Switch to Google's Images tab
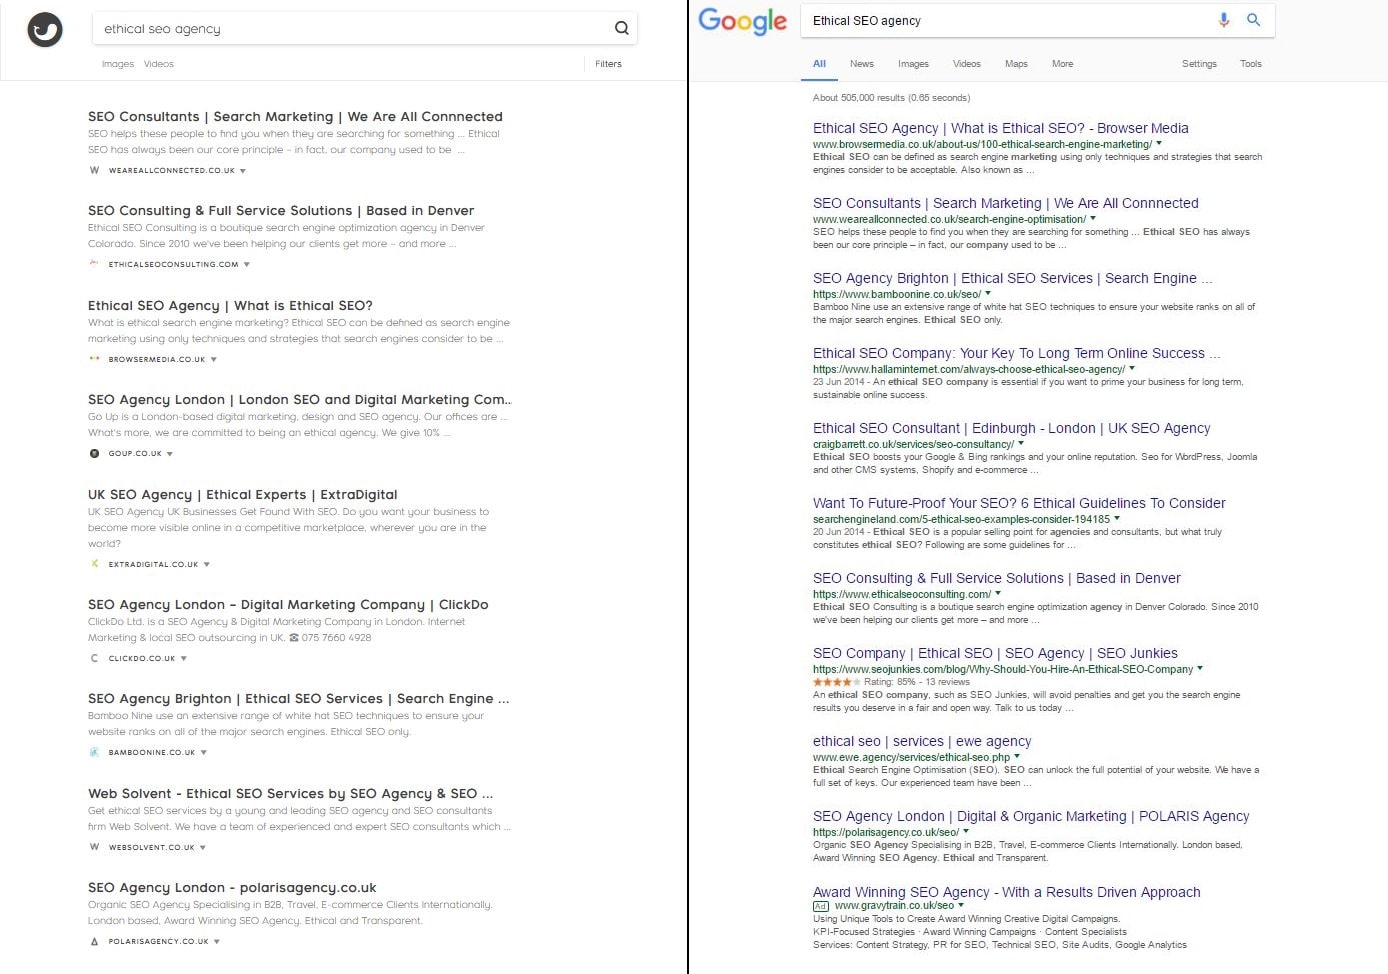The width and height of the screenshot is (1388, 974). pos(913,64)
